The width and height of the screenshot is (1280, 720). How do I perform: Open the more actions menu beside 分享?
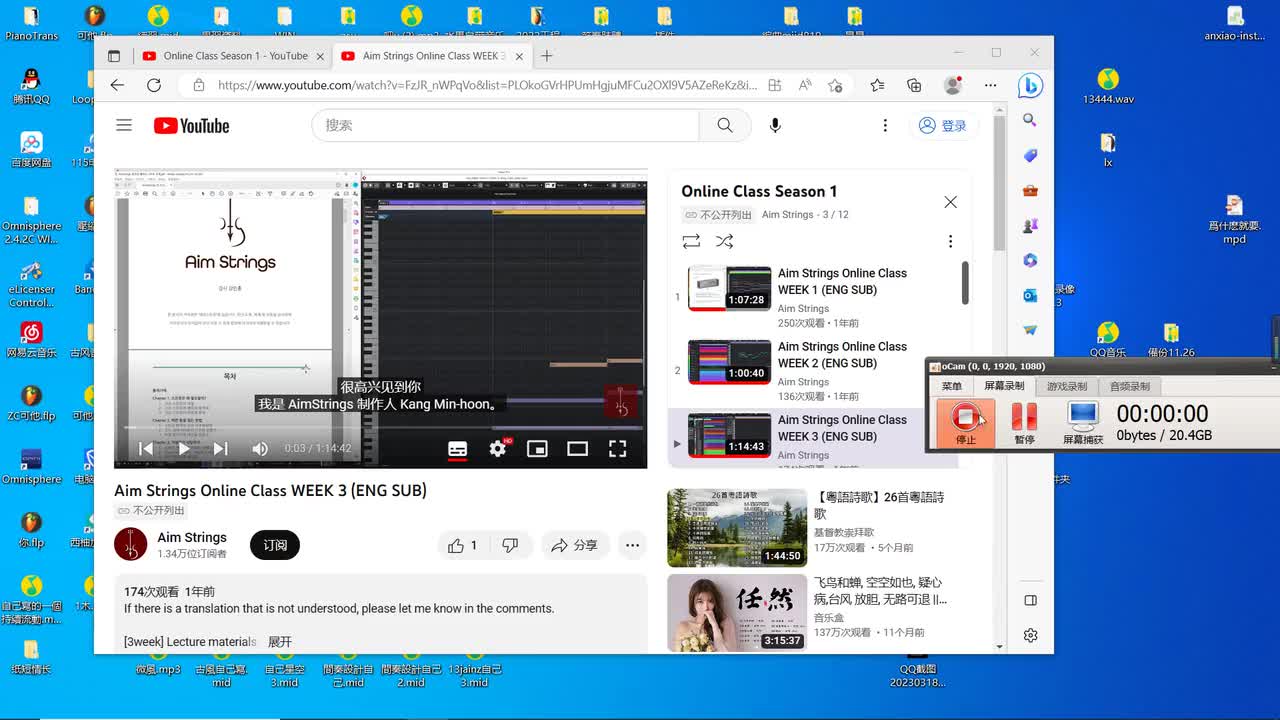[x=632, y=545]
